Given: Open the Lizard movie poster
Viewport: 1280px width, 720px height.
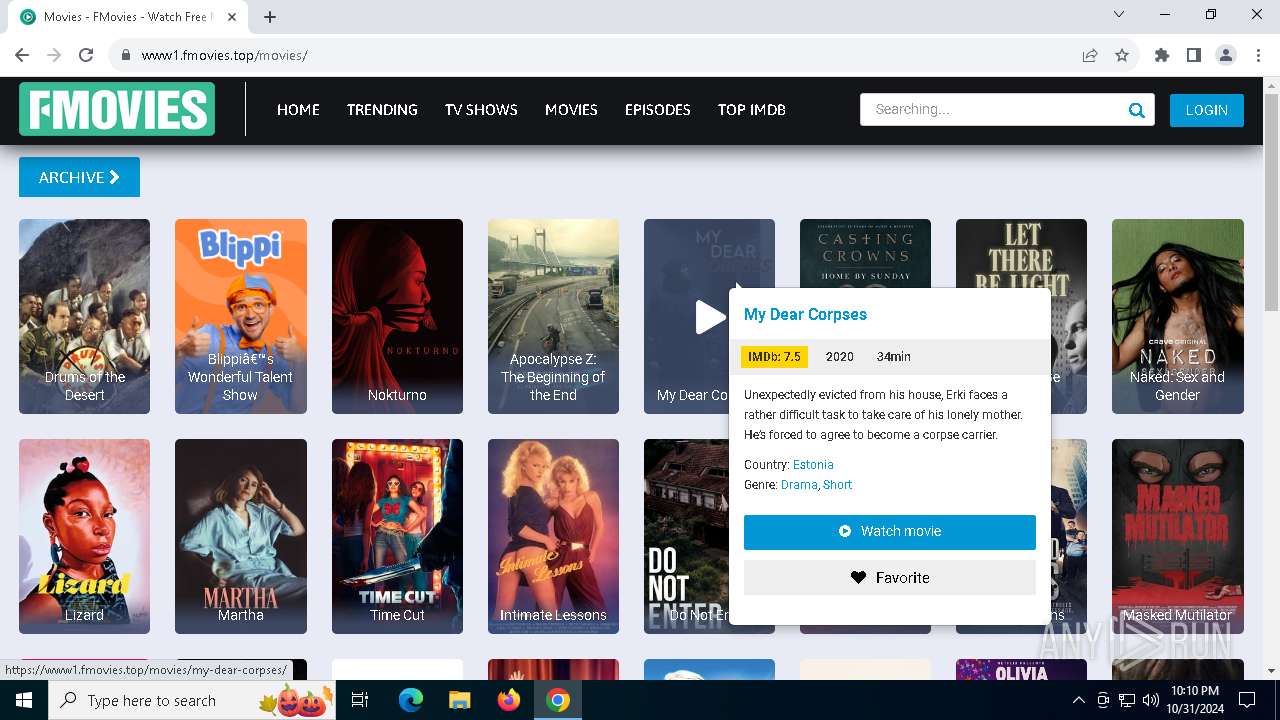Looking at the screenshot, I should [84, 536].
